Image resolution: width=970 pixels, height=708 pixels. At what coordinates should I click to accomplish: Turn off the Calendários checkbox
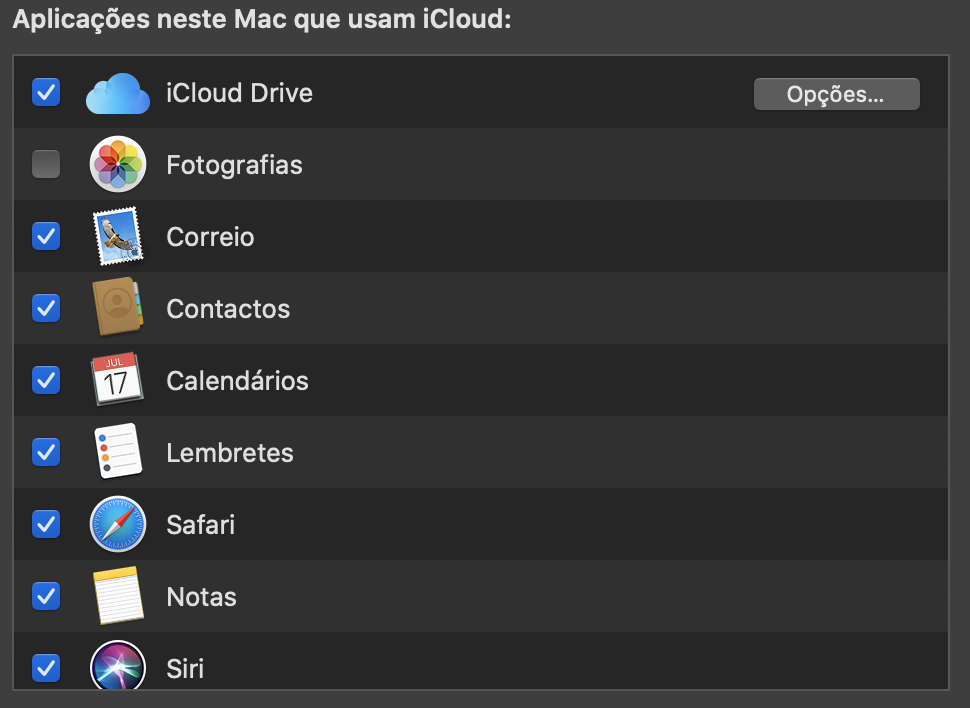coord(46,380)
